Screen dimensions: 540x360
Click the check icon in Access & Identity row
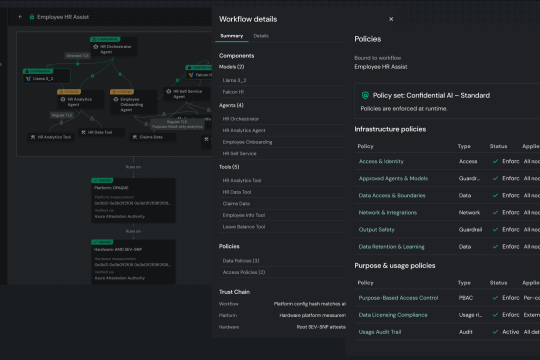point(495,161)
